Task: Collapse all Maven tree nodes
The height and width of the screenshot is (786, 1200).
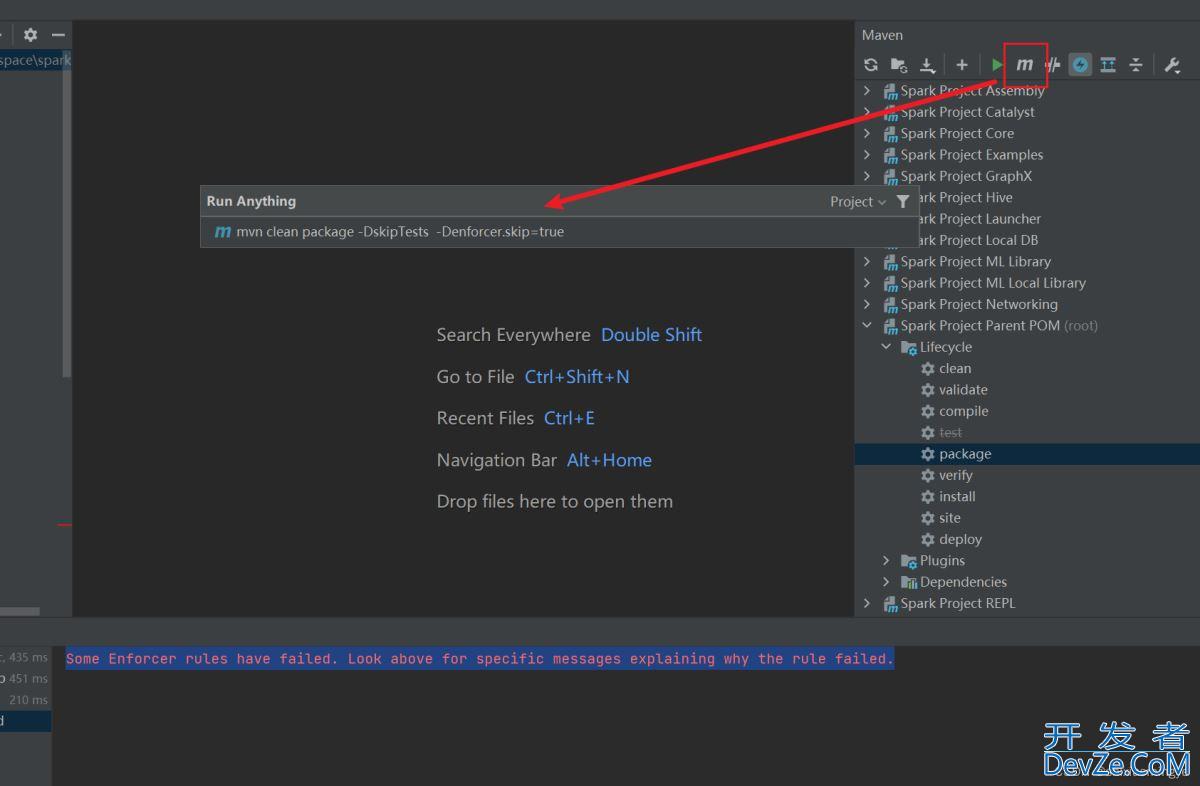Action: point(1136,65)
